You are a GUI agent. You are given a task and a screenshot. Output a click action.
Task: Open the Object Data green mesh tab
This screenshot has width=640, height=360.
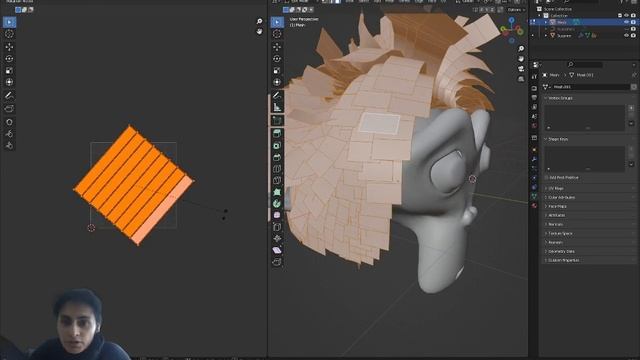point(534,196)
